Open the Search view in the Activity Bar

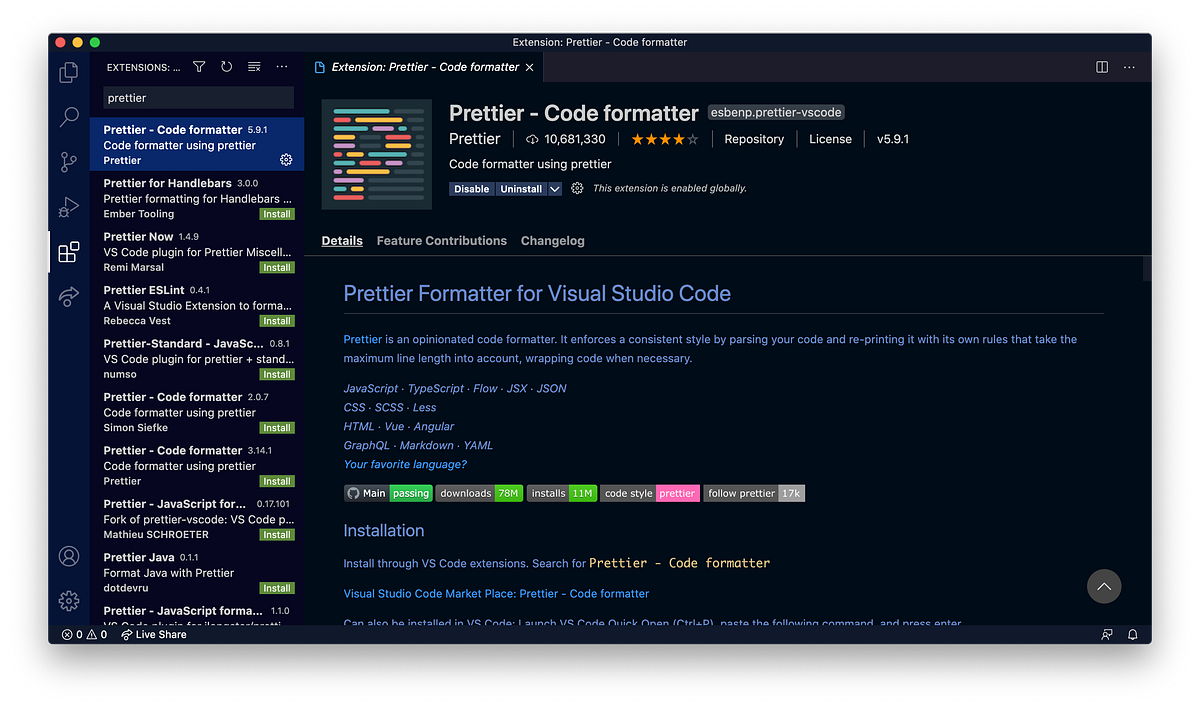[69, 117]
